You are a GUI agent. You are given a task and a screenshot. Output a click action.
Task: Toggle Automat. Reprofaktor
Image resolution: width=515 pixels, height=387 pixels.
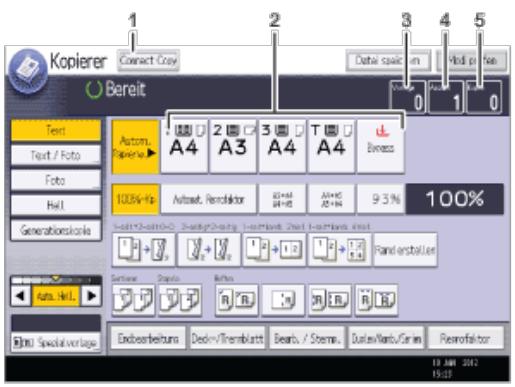tap(209, 199)
